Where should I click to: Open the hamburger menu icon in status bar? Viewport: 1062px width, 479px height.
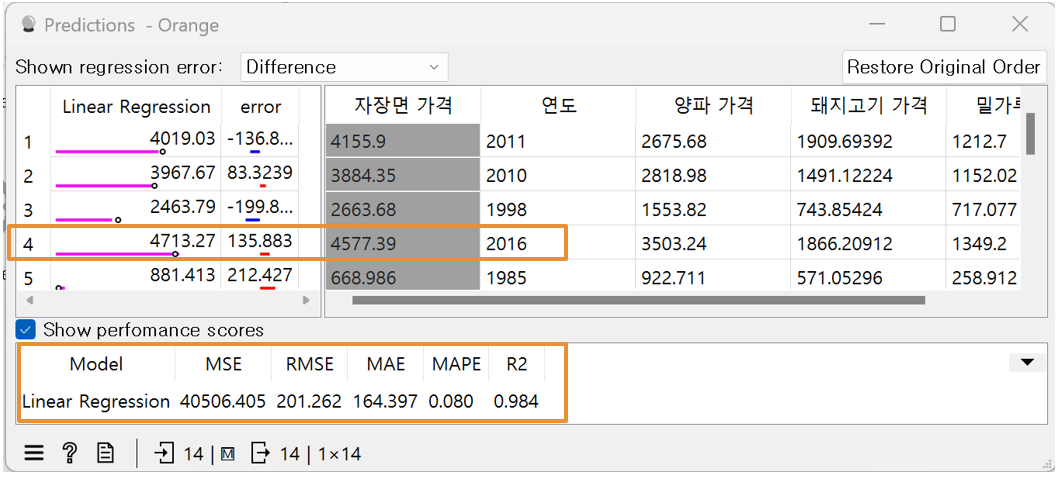pos(33,453)
